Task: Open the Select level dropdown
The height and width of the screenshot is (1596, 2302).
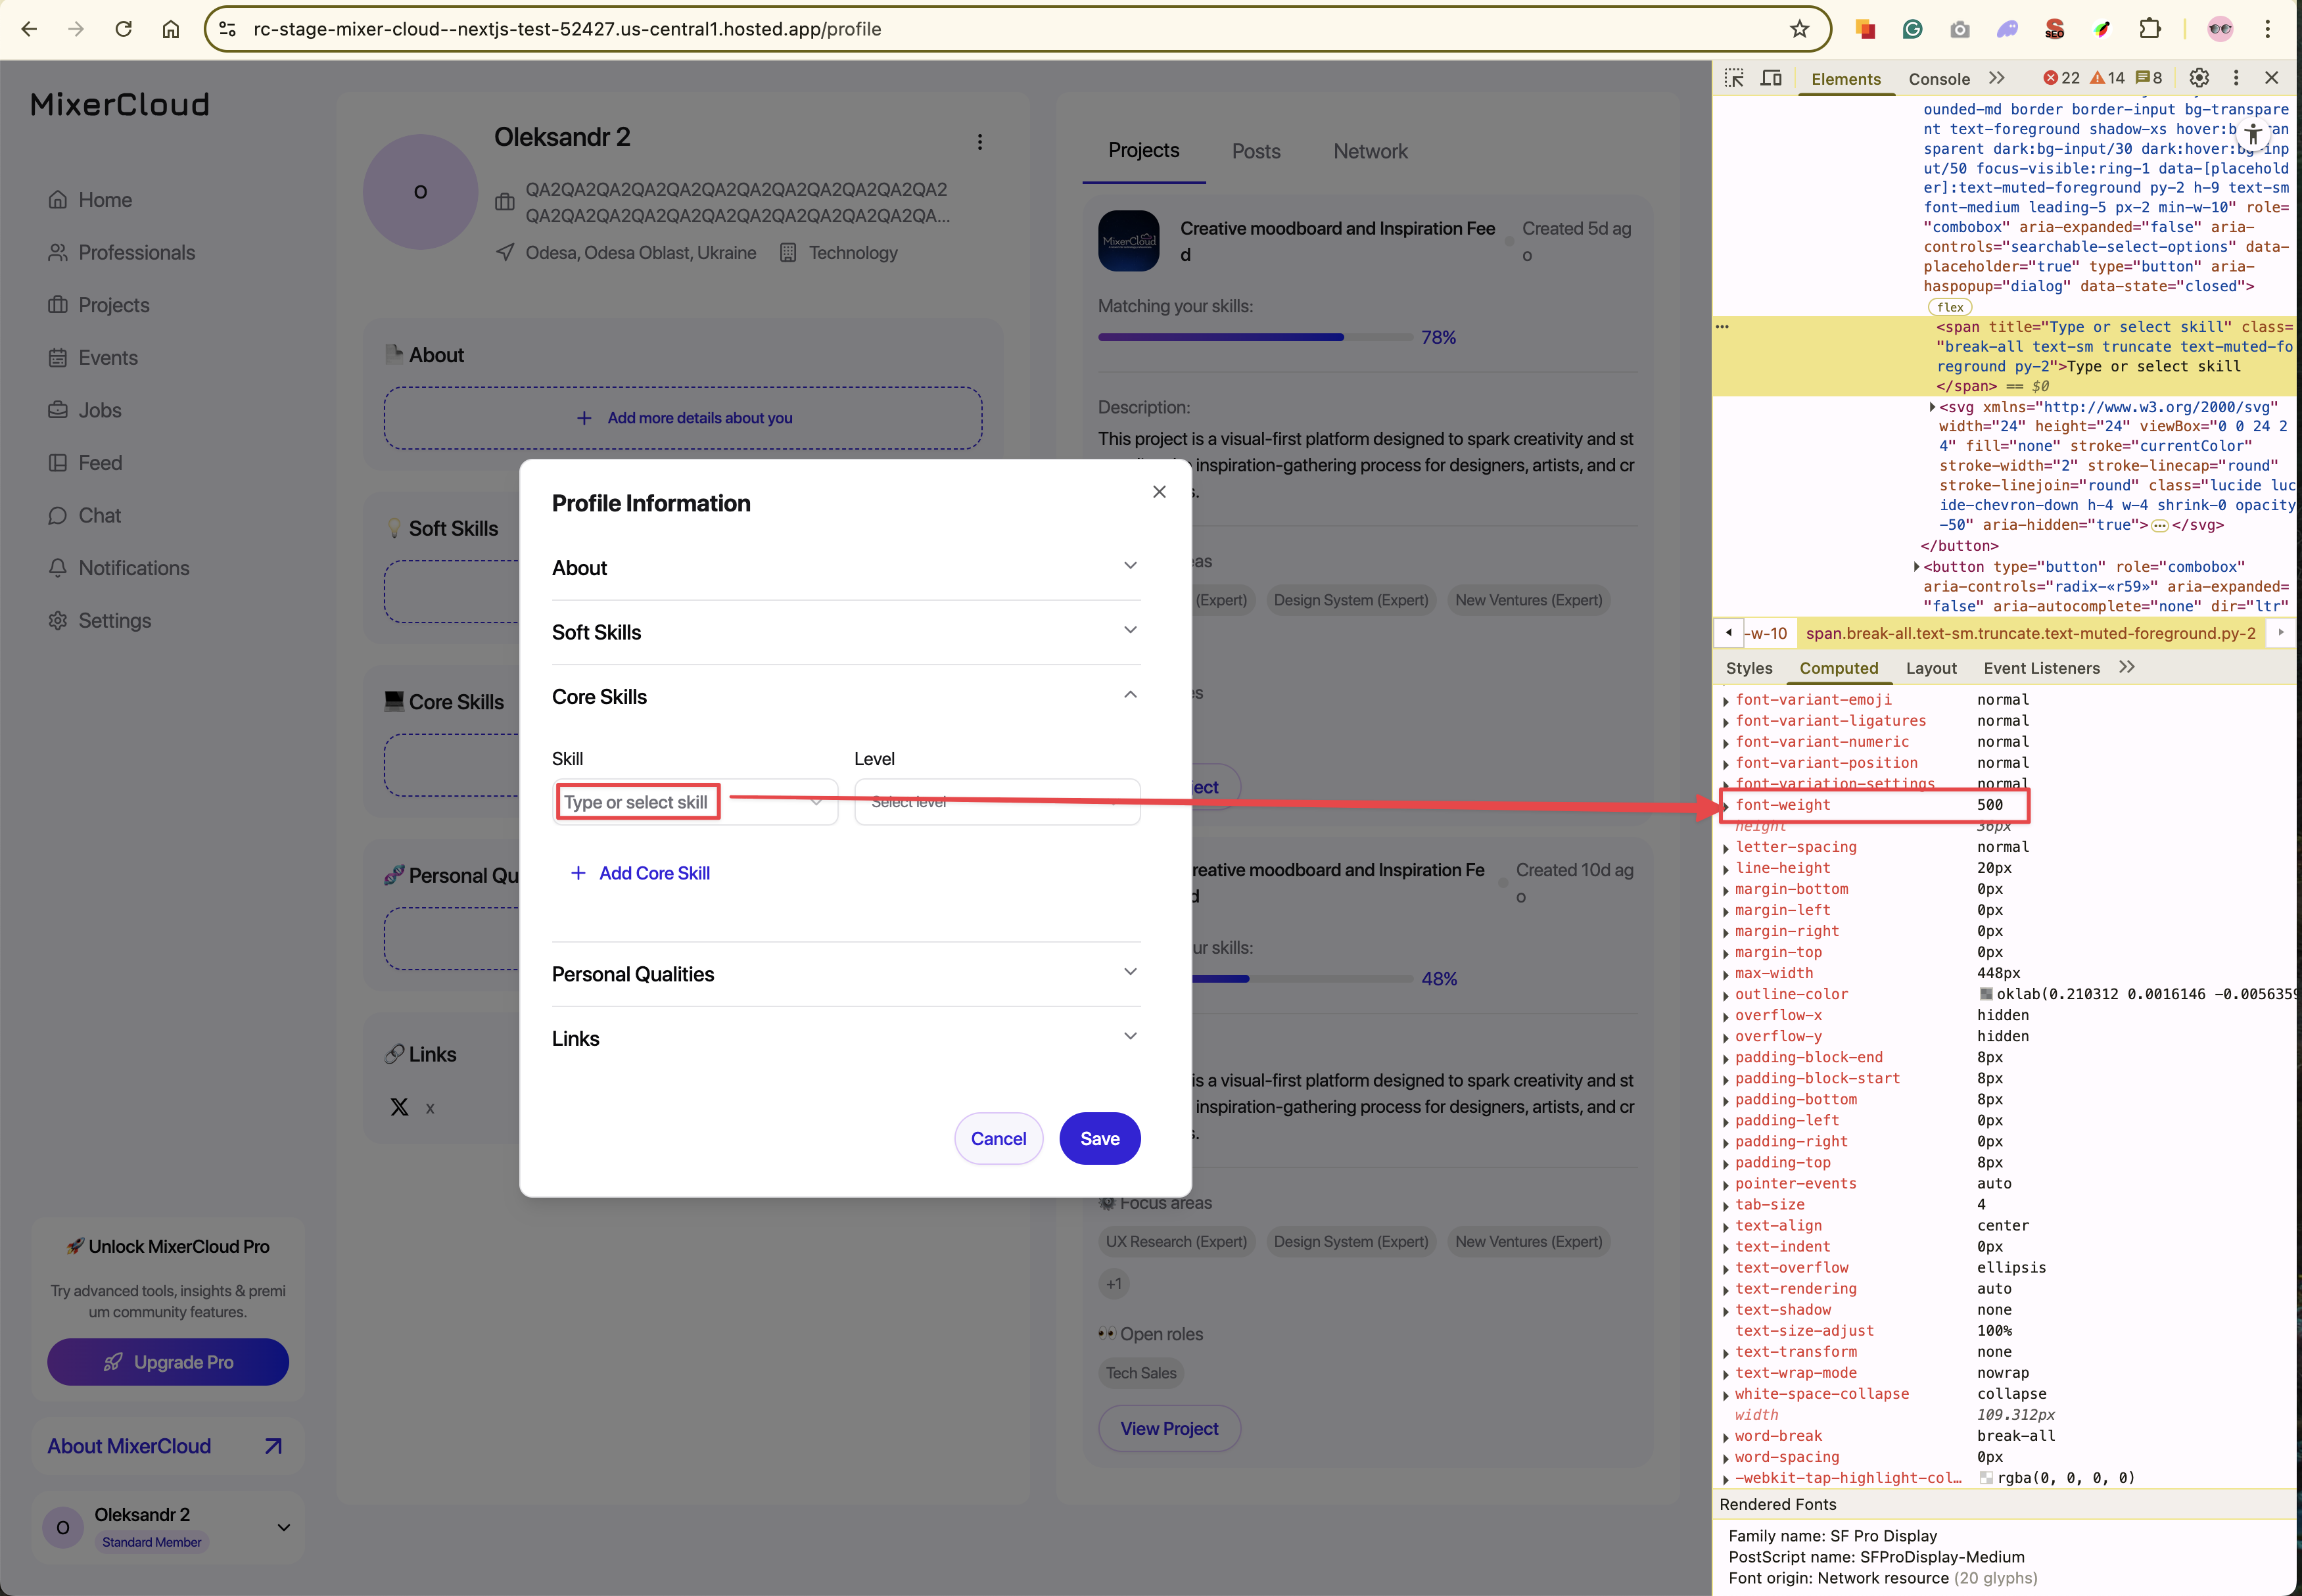Action: (996, 802)
